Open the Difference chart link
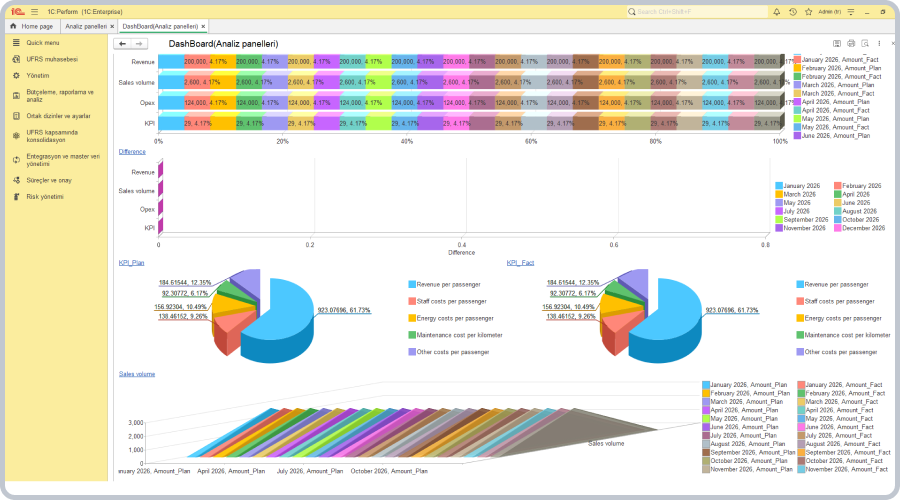This screenshot has height=500, width=900. point(132,151)
